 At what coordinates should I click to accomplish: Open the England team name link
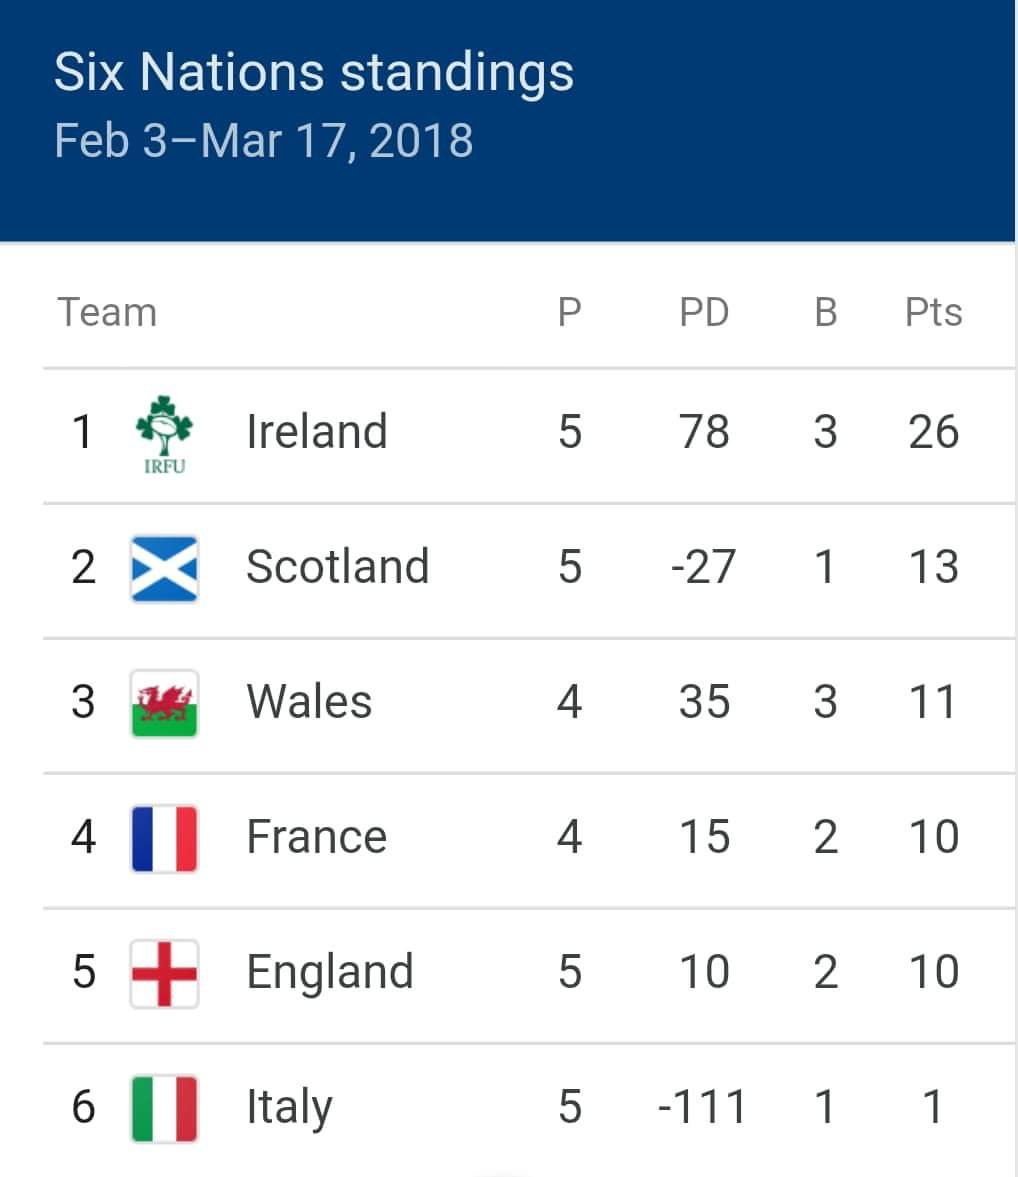tap(329, 972)
